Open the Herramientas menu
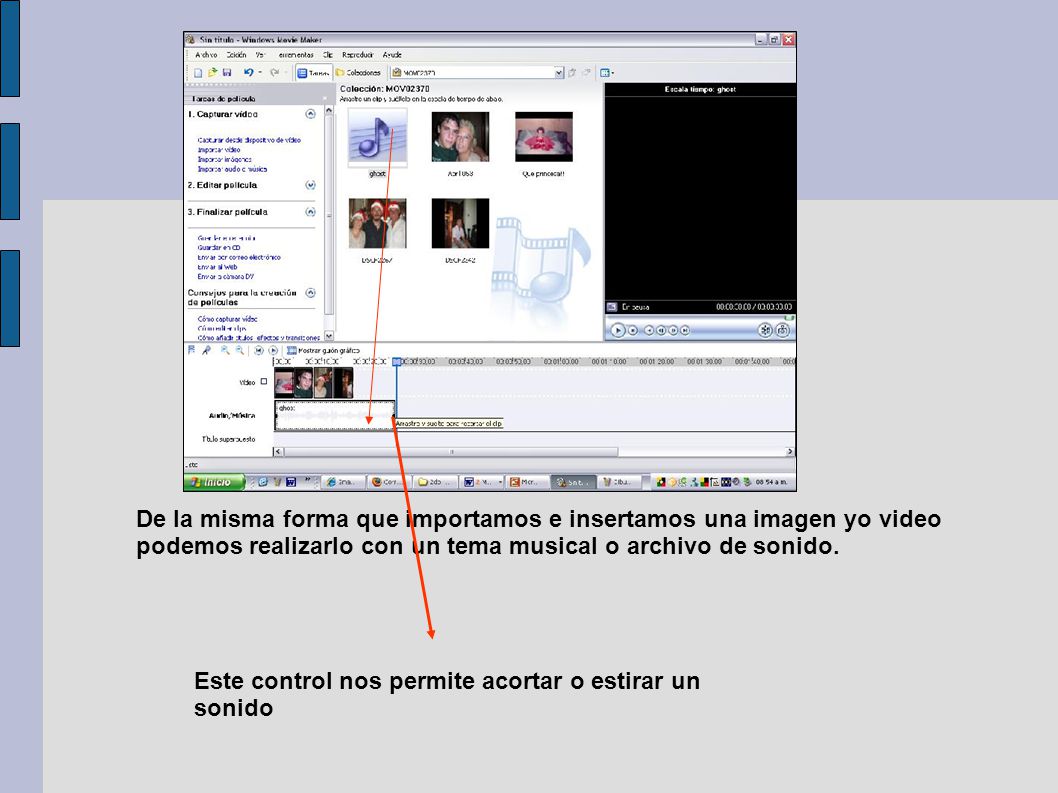 [296, 55]
